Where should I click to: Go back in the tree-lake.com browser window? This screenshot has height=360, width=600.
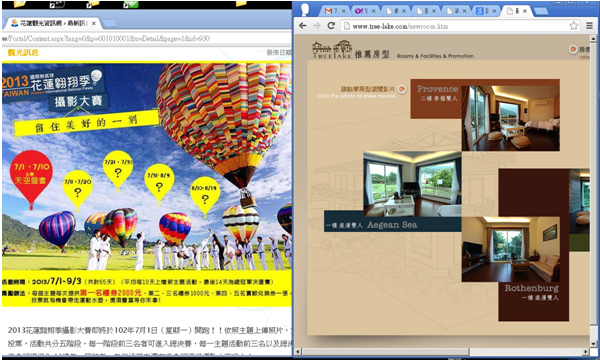click(x=303, y=26)
